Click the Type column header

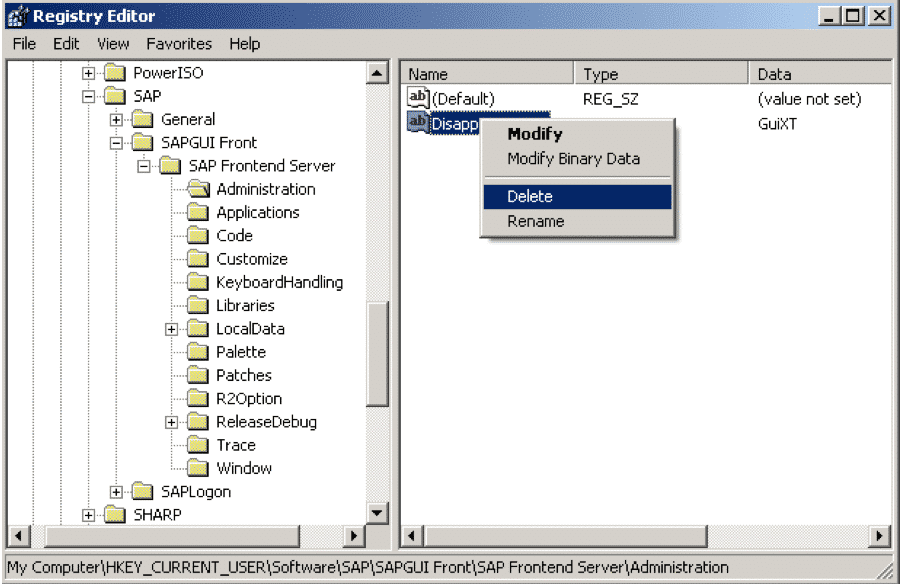click(662, 74)
